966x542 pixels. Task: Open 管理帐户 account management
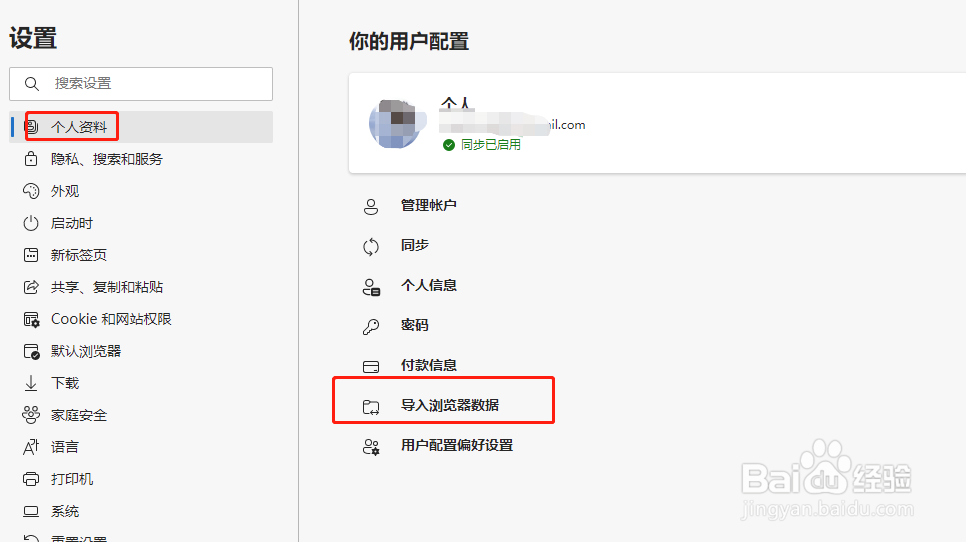pyautogui.click(x=429, y=205)
